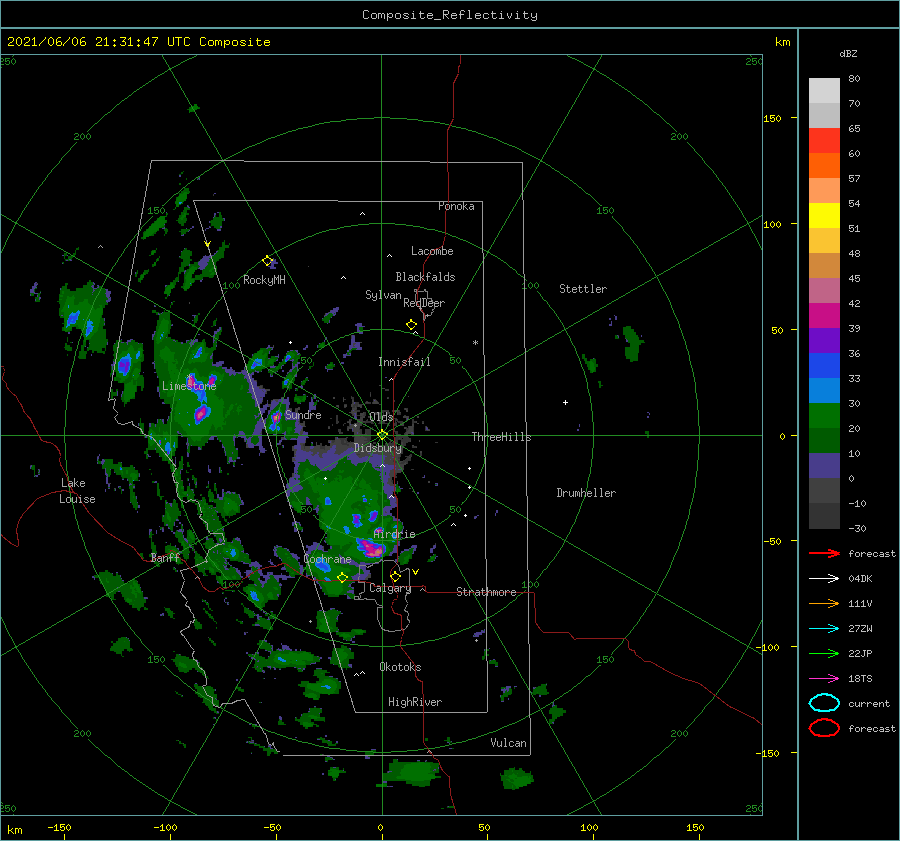
Task: Click the Drumheller city label
Action: tap(586, 493)
